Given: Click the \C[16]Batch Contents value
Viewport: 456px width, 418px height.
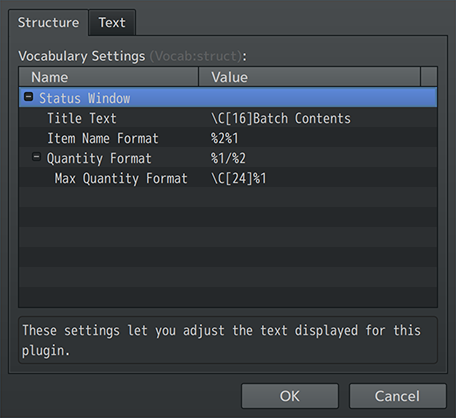Looking at the screenshot, I should click(x=281, y=118).
